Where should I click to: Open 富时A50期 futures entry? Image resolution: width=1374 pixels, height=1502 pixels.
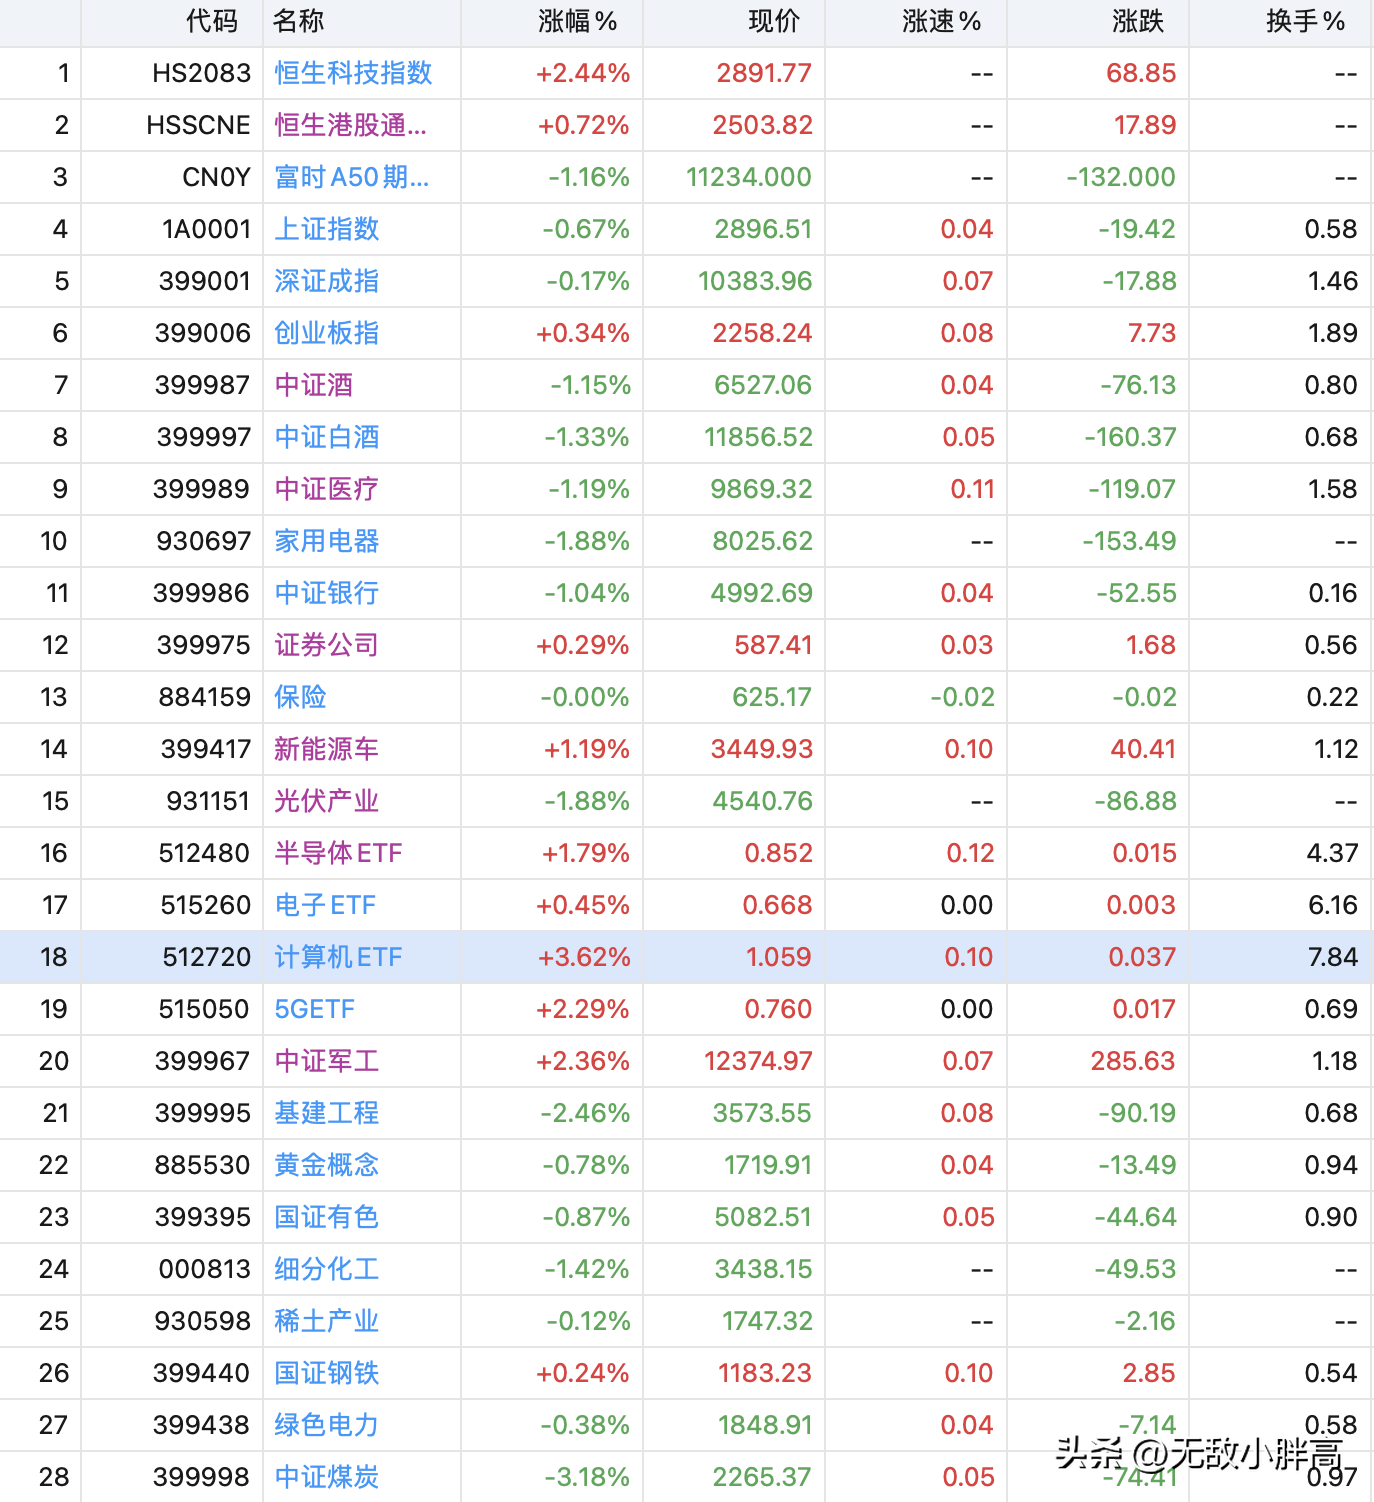[351, 177]
